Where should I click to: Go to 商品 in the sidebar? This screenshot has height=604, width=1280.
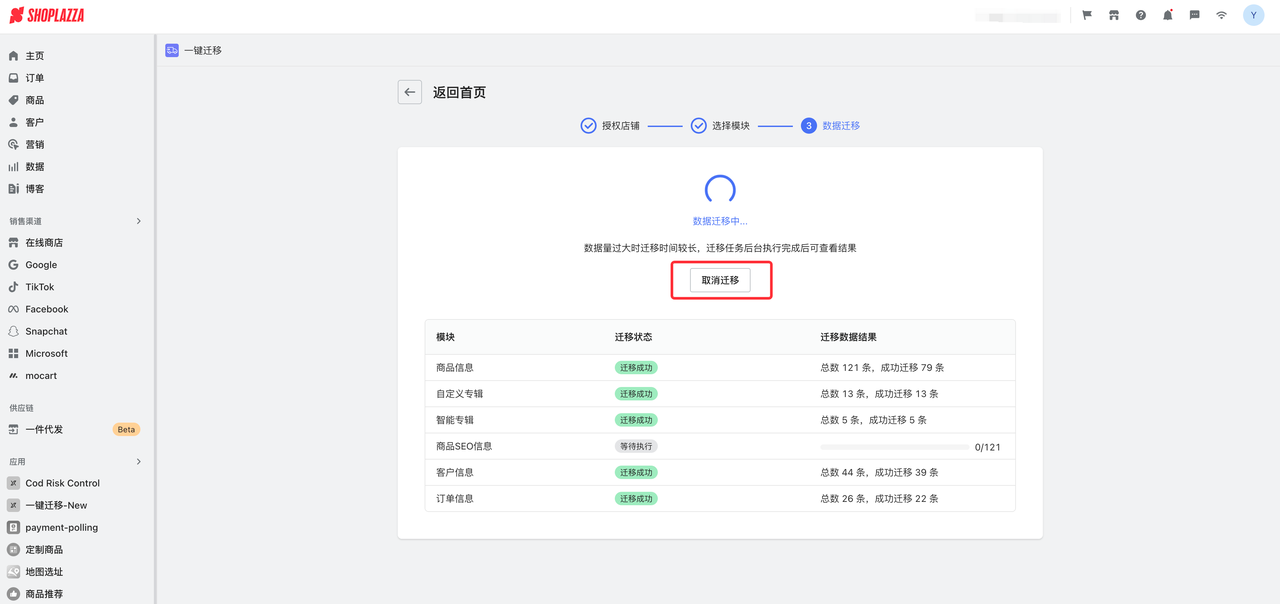tap(35, 100)
